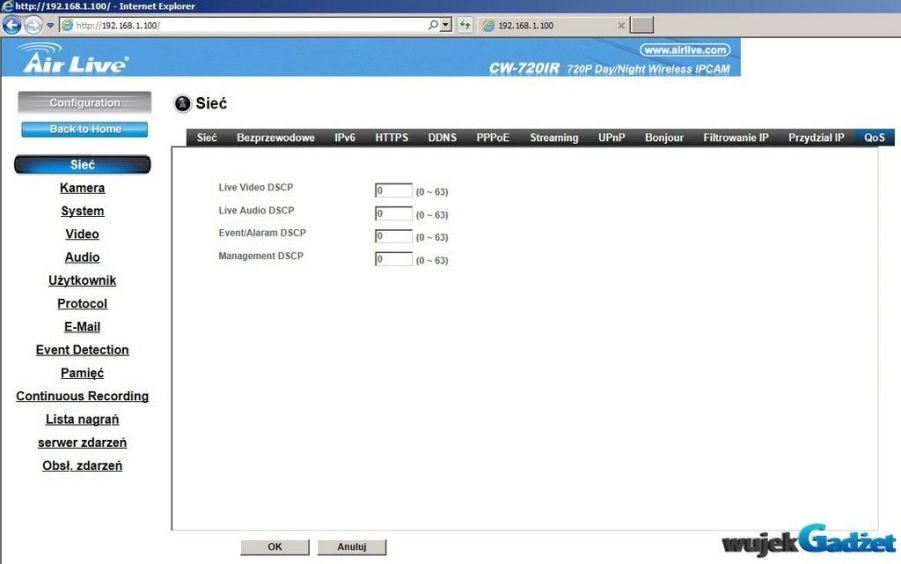The width and height of the screenshot is (901, 564).
Task: Go Back to Home
Action: [85, 129]
